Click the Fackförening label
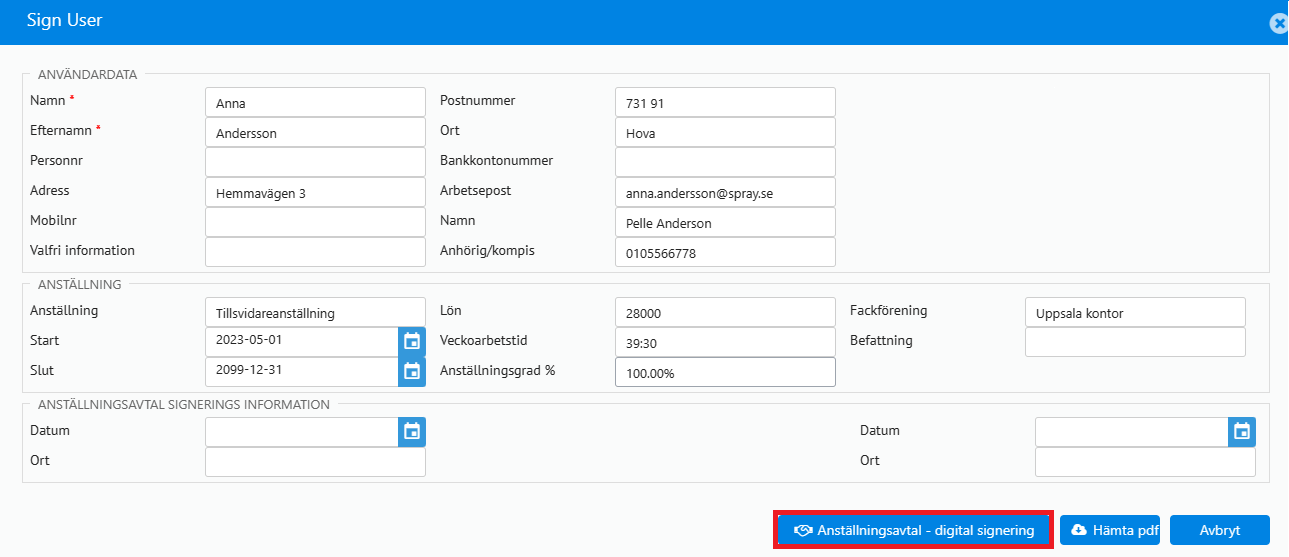The height and width of the screenshot is (557, 1289). 888,310
